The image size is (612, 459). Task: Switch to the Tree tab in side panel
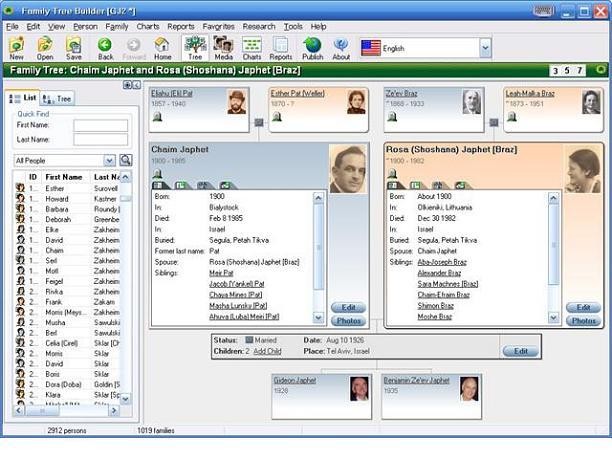(x=57, y=99)
